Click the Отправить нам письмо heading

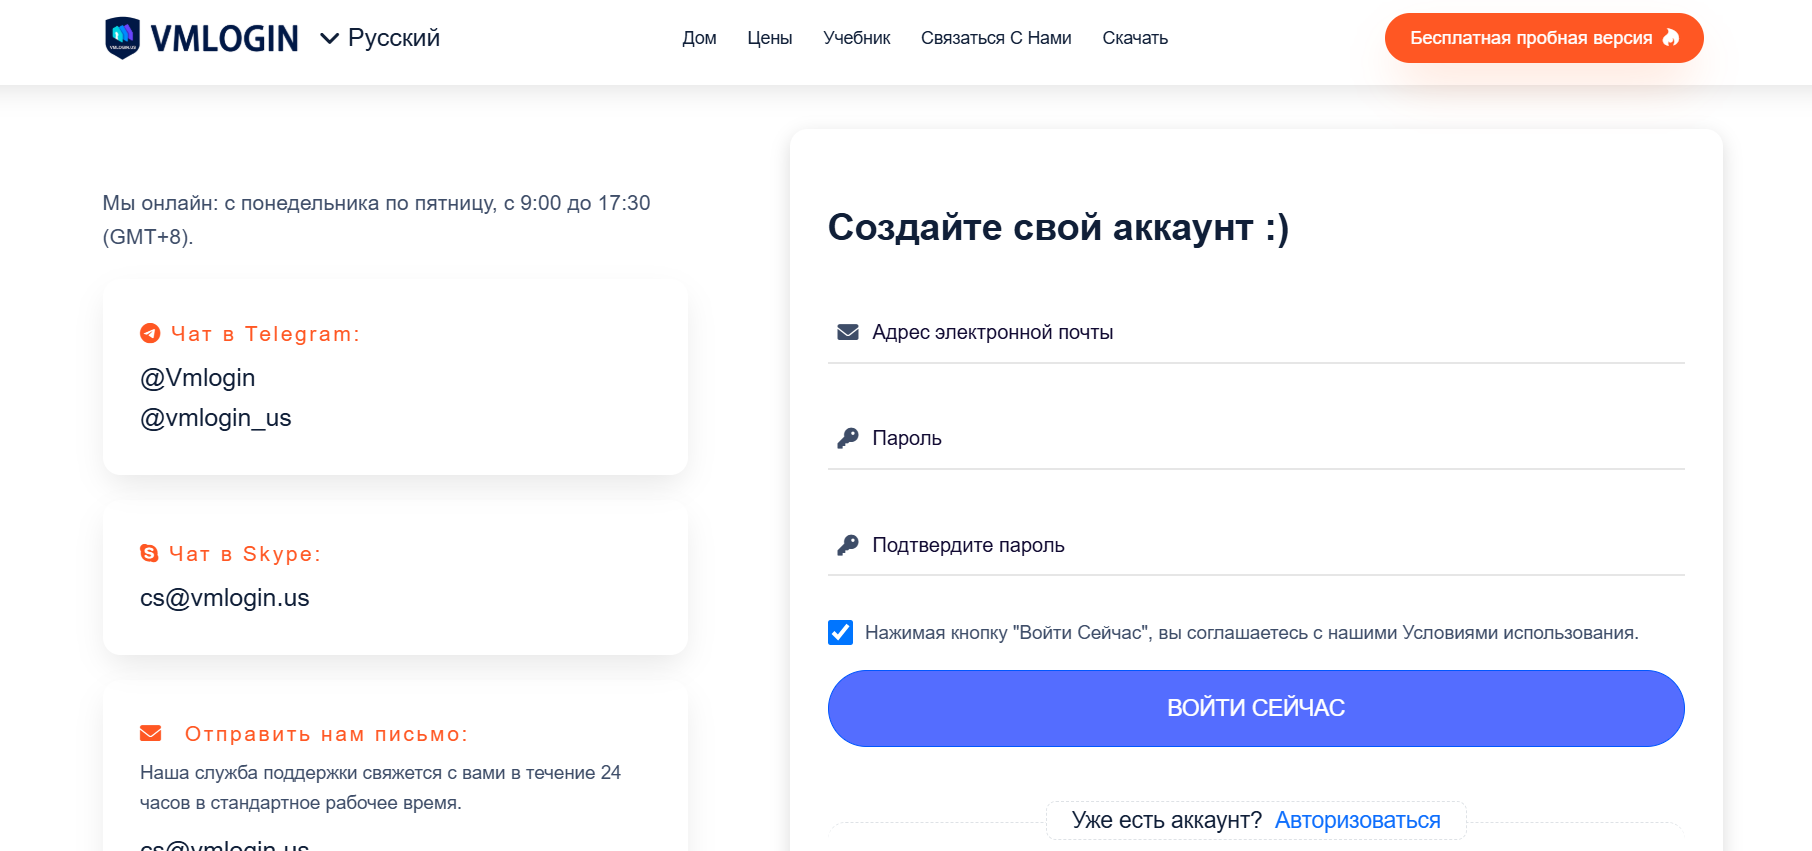click(326, 734)
